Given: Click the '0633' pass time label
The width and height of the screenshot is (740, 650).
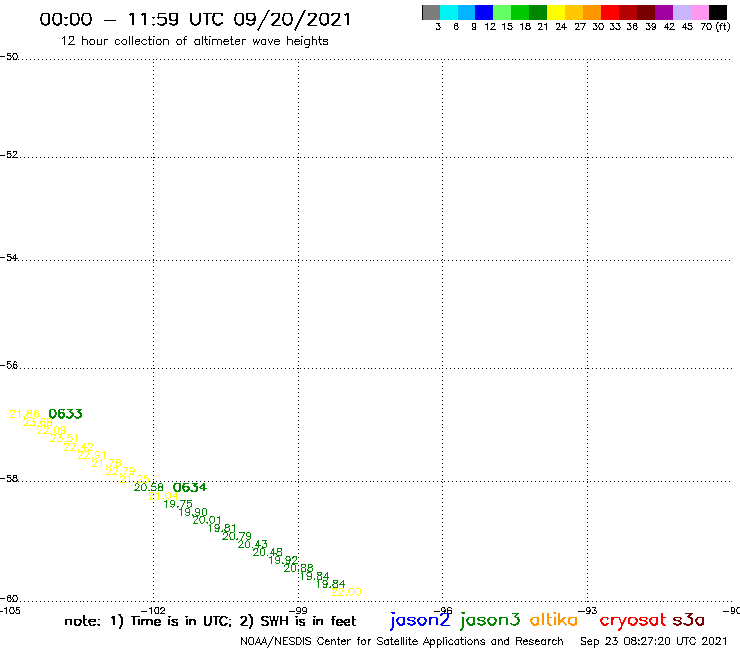Looking at the screenshot, I should coord(66,414).
